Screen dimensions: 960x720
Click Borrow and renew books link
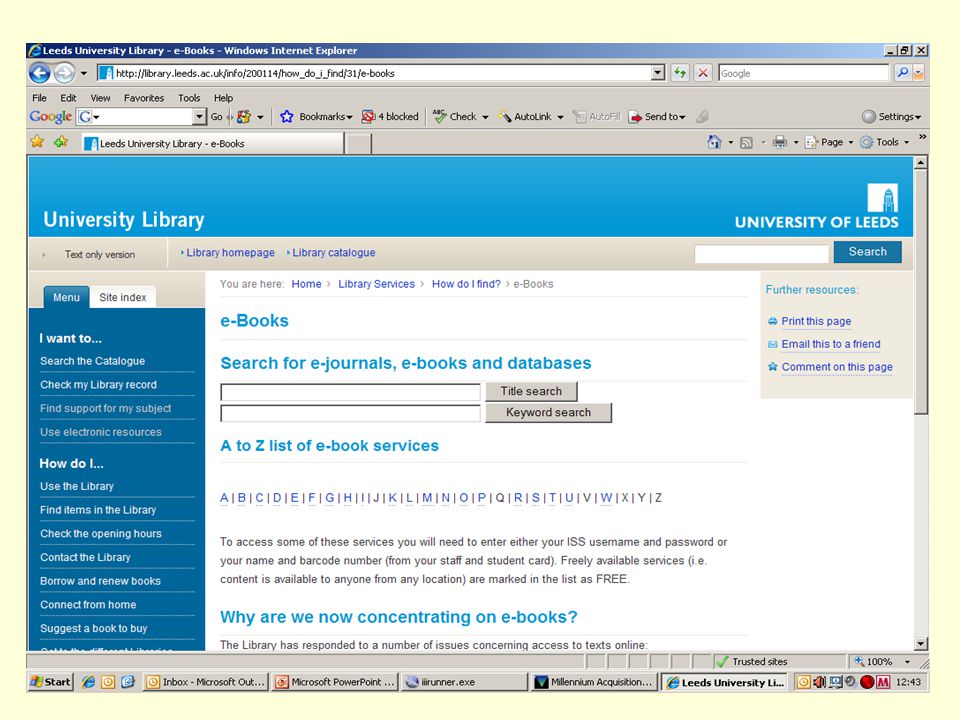[100, 581]
